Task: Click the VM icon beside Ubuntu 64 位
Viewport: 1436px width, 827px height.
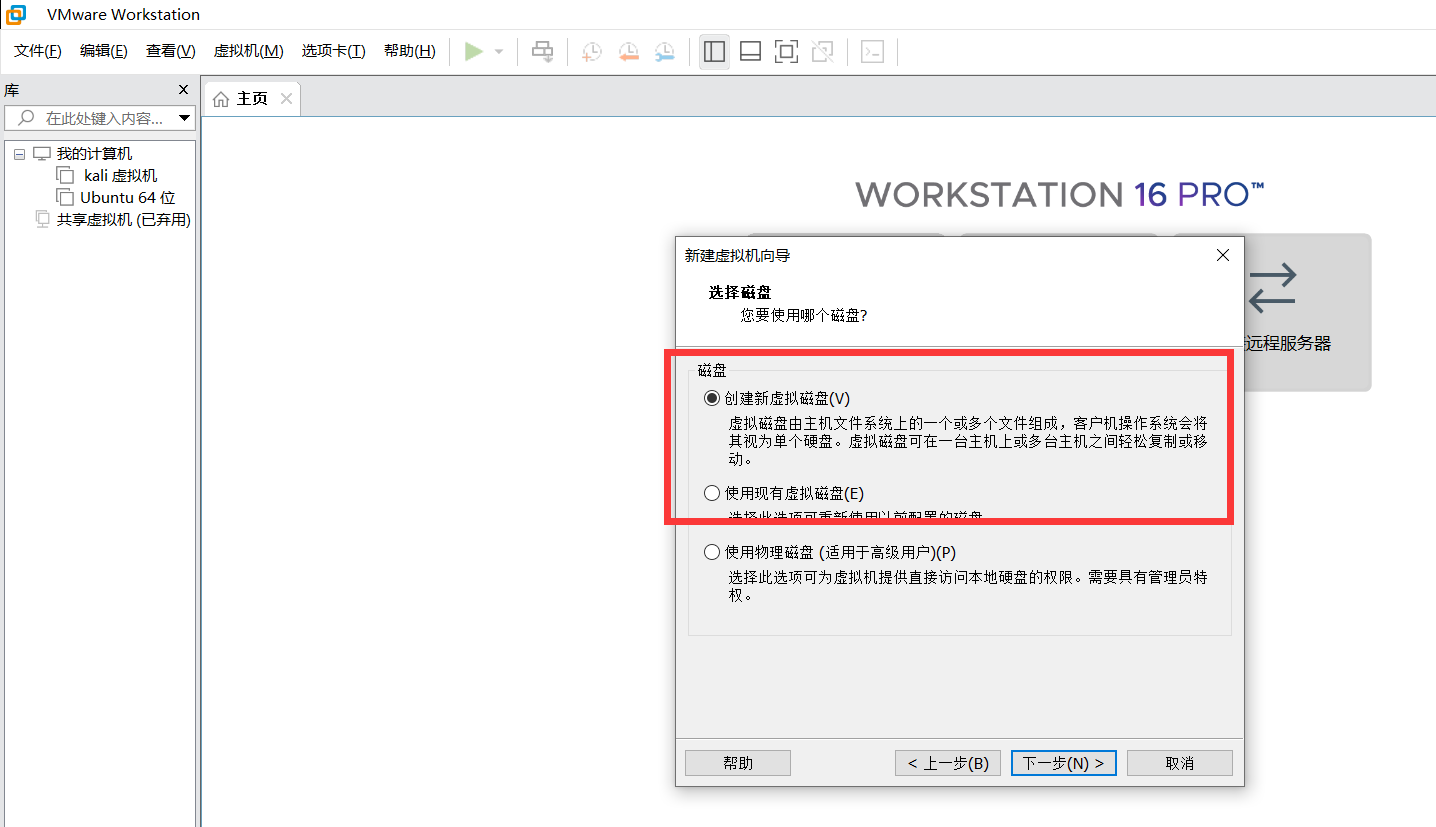Action: coord(65,198)
